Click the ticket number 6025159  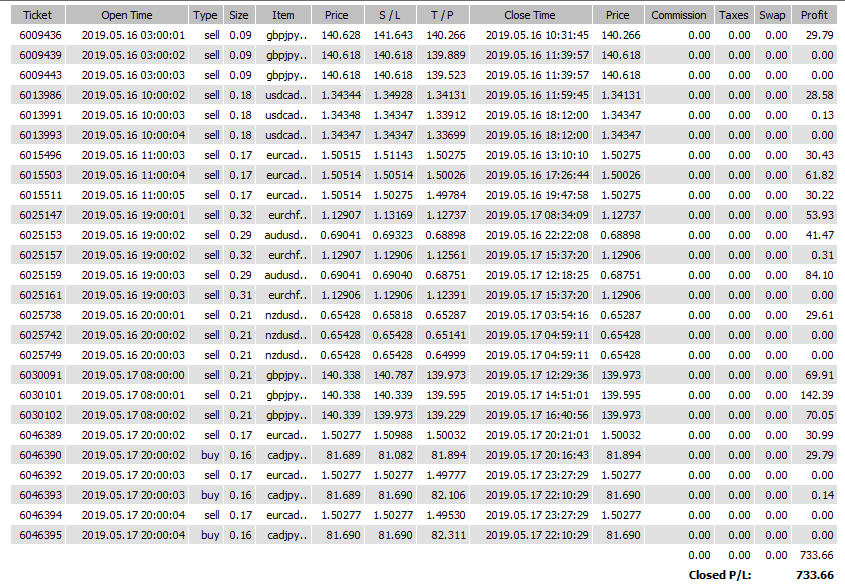click(38, 274)
